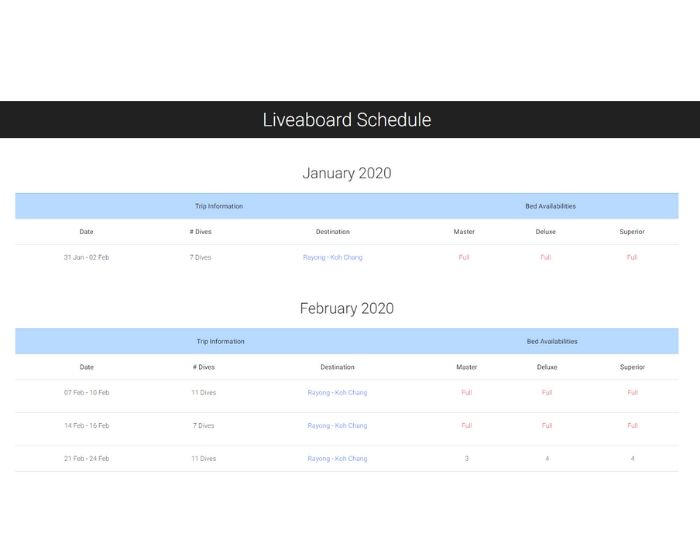This screenshot has width=700, height=560.
Task: Open Rayong - Koh Chang link for 31 Jan trip
Action: pyautogui.click(x=333, y=257)
